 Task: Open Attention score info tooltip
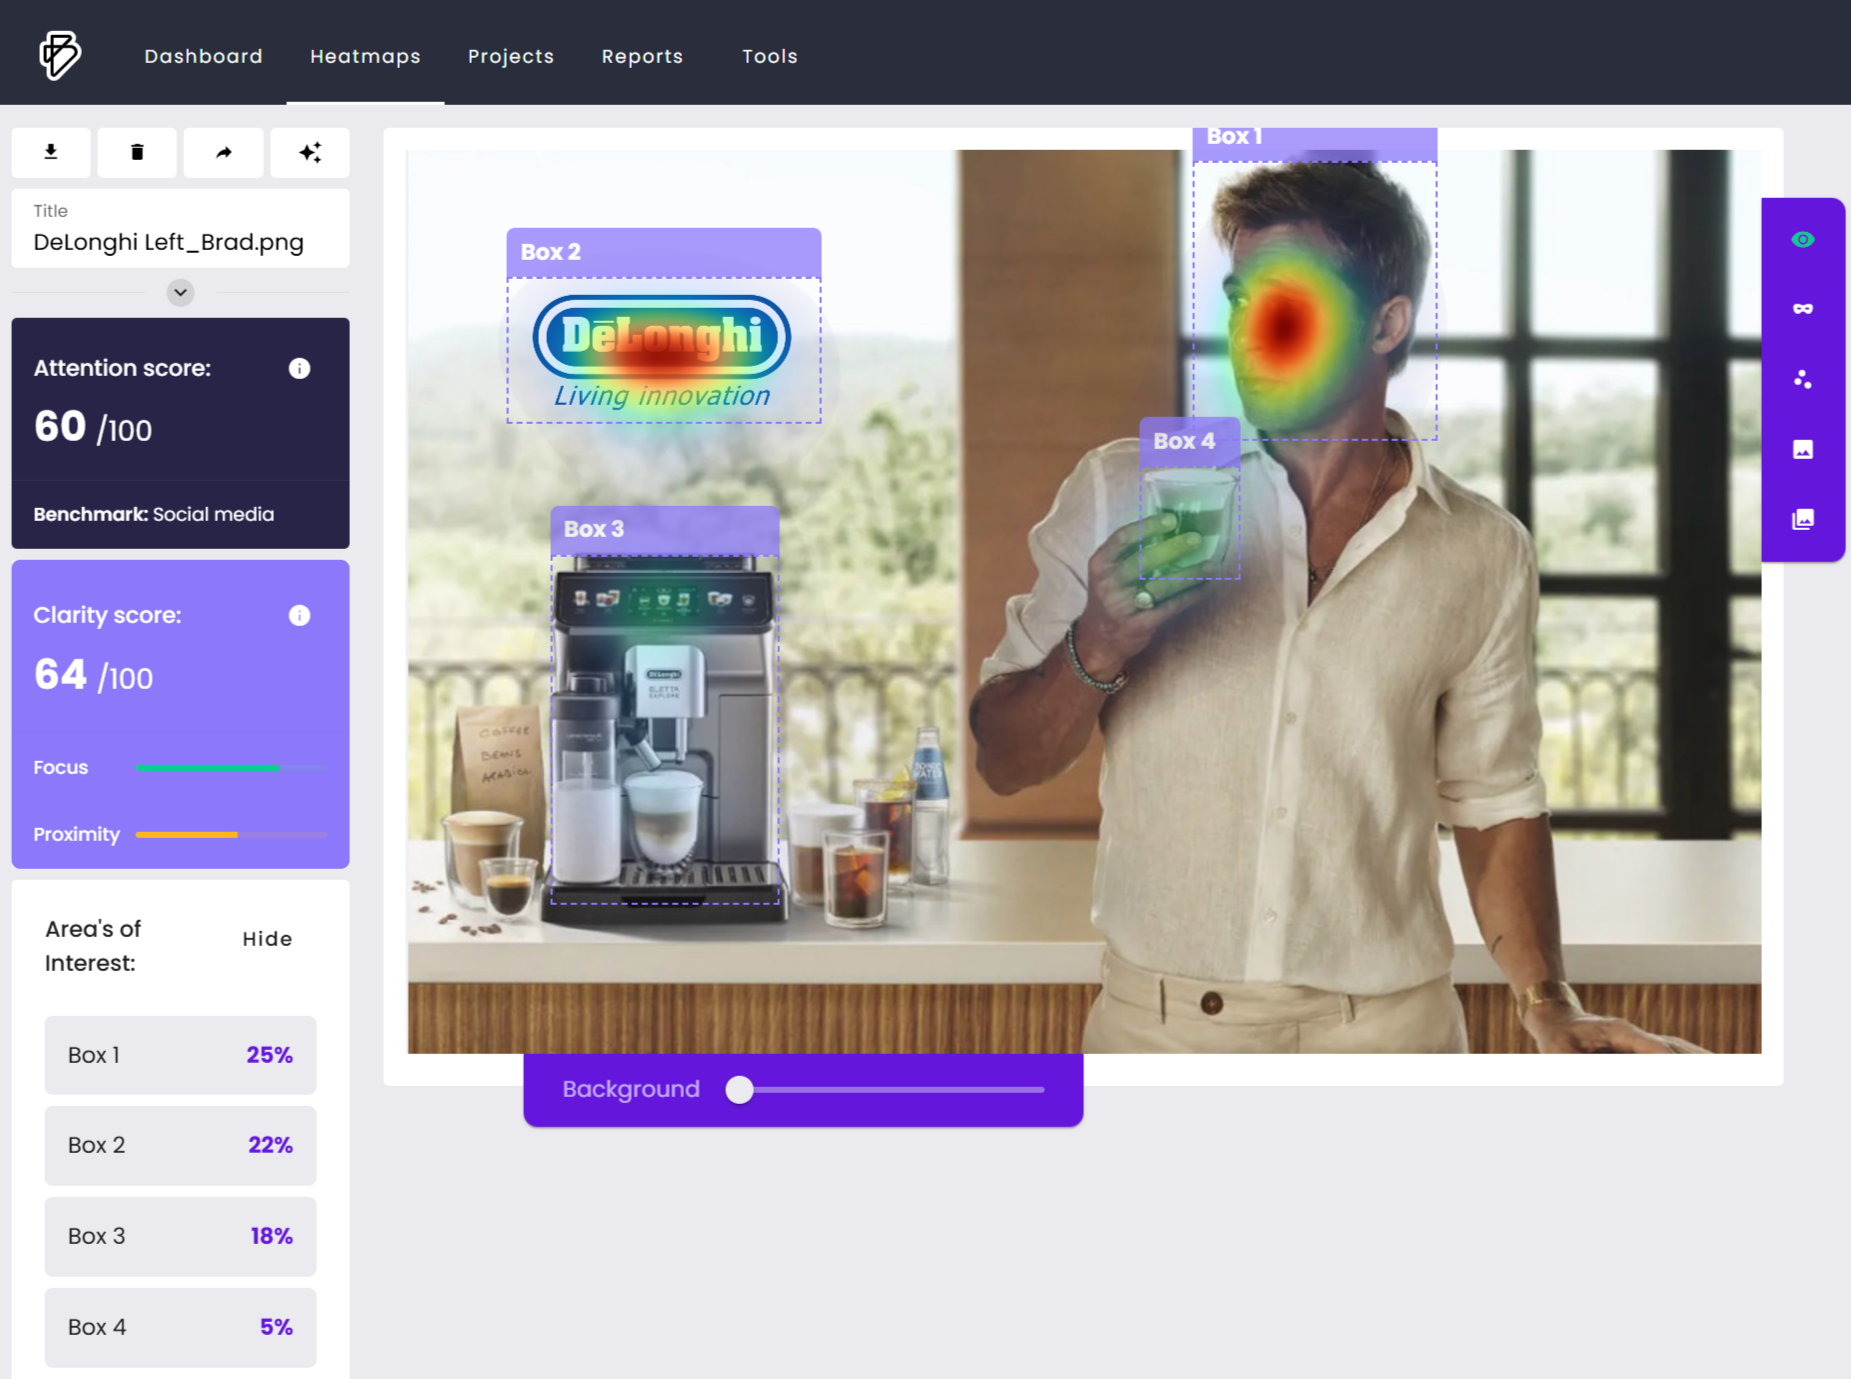tap(299, 368)
